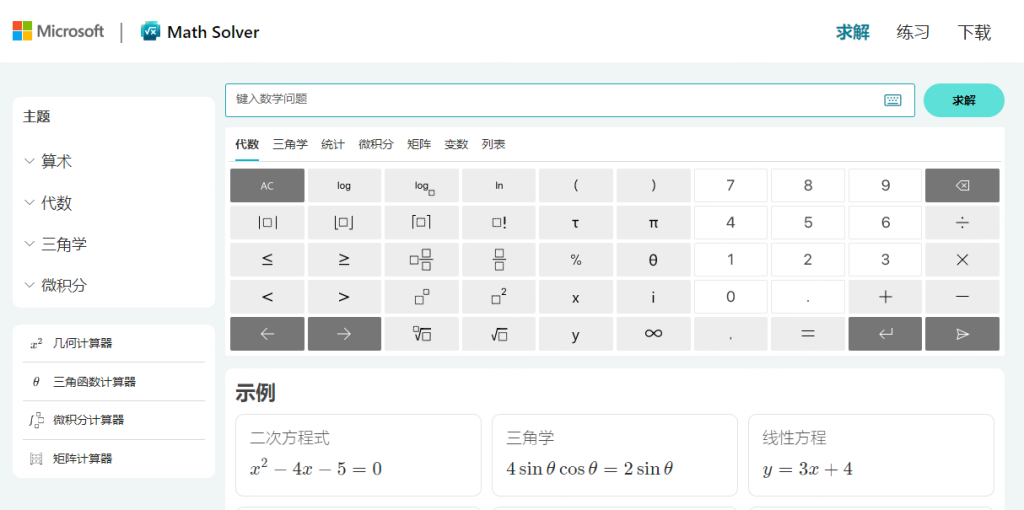Insert simple fraction template key
Image resolution: width=1024 pixels, height=510 pixels.
[499, 260]
